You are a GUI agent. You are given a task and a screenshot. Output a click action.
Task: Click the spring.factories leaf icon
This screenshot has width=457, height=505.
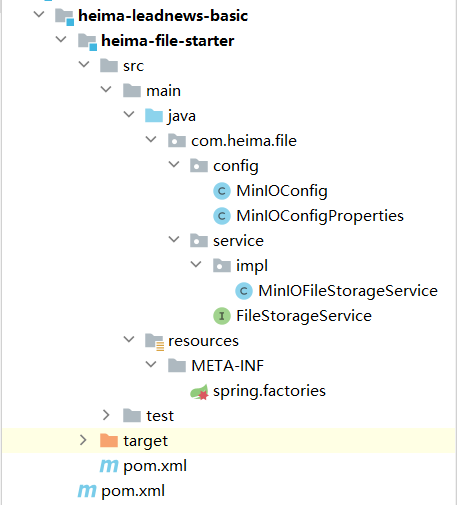[x=199, y=392]
